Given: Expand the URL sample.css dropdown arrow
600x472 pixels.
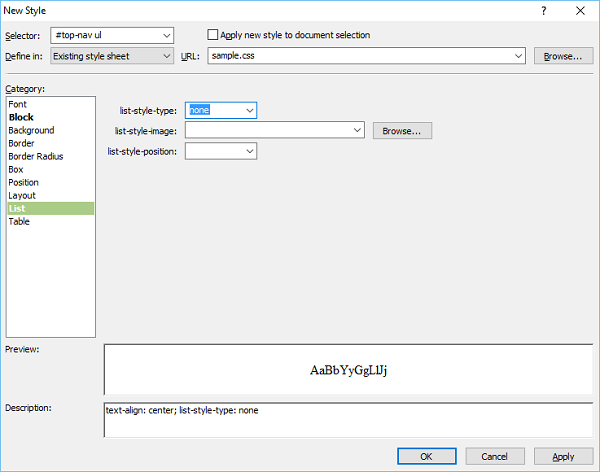Looking at the screenshot, I should [x=518, y=56].
